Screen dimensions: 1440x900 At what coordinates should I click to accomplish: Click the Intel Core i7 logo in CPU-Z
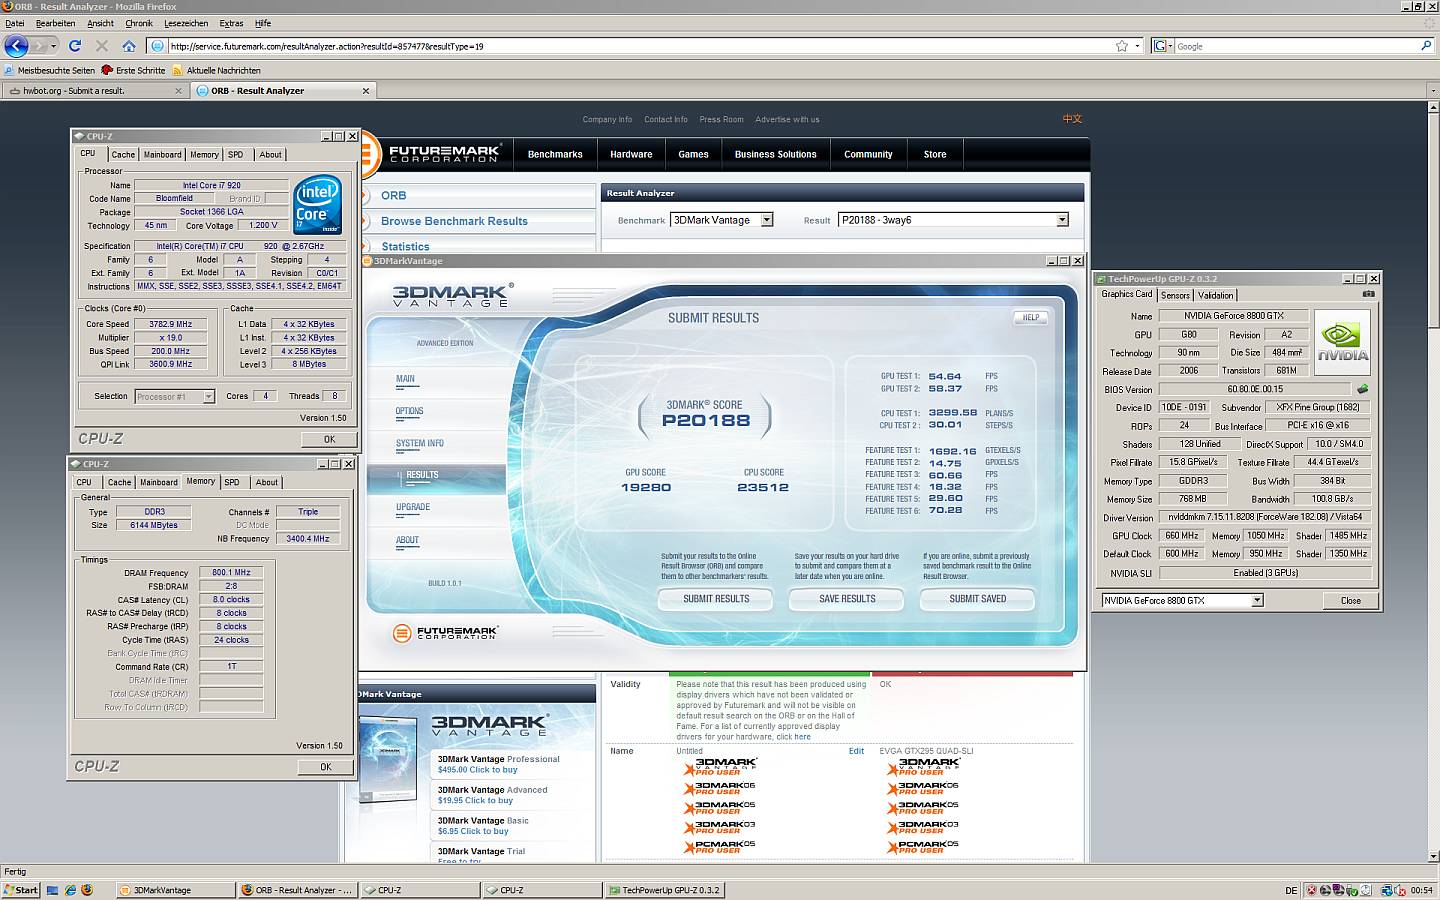tap(318, 206)
